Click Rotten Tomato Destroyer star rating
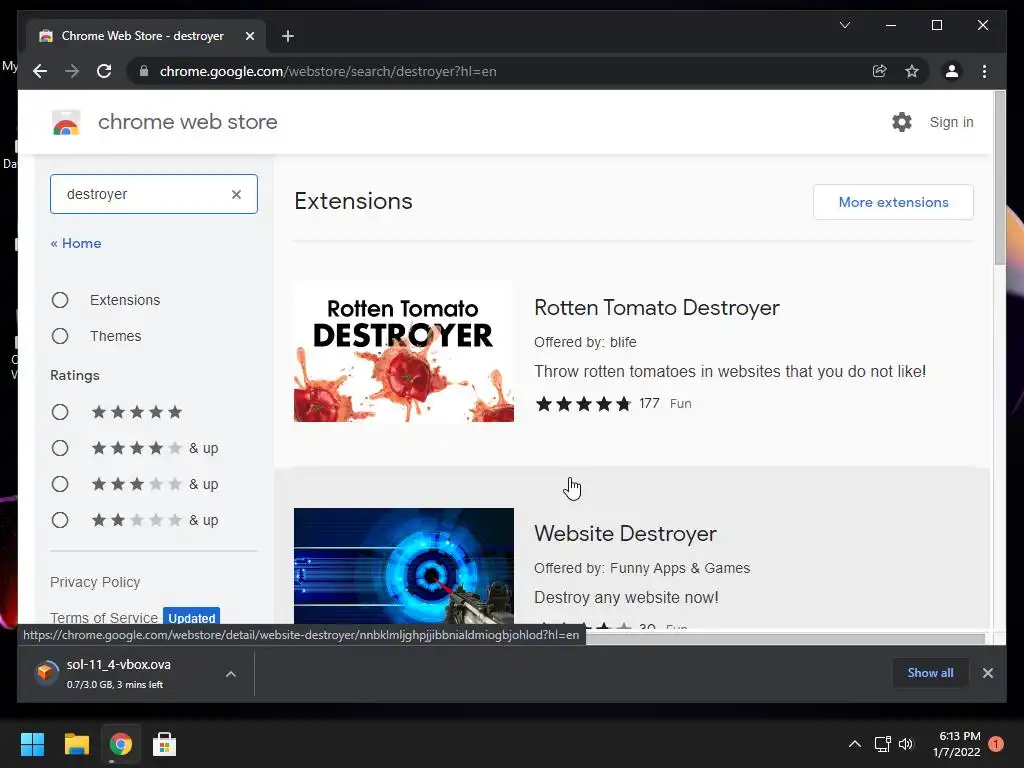1024x768 pixels. (x=583, y=404)
